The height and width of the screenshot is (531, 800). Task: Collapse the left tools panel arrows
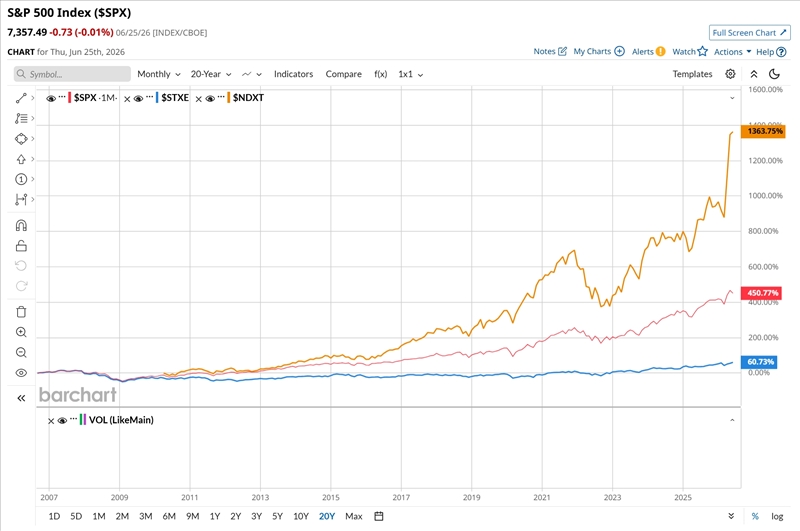21,398
